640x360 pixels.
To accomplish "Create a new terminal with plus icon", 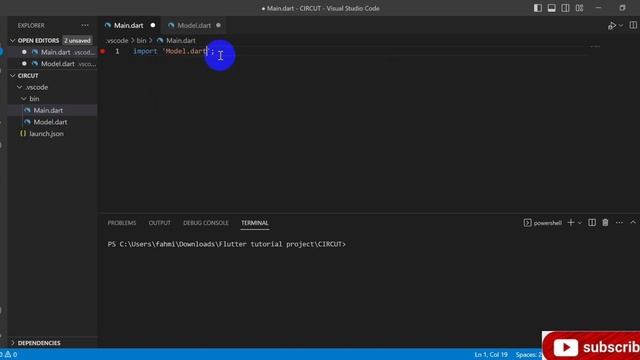I will 571,222.
